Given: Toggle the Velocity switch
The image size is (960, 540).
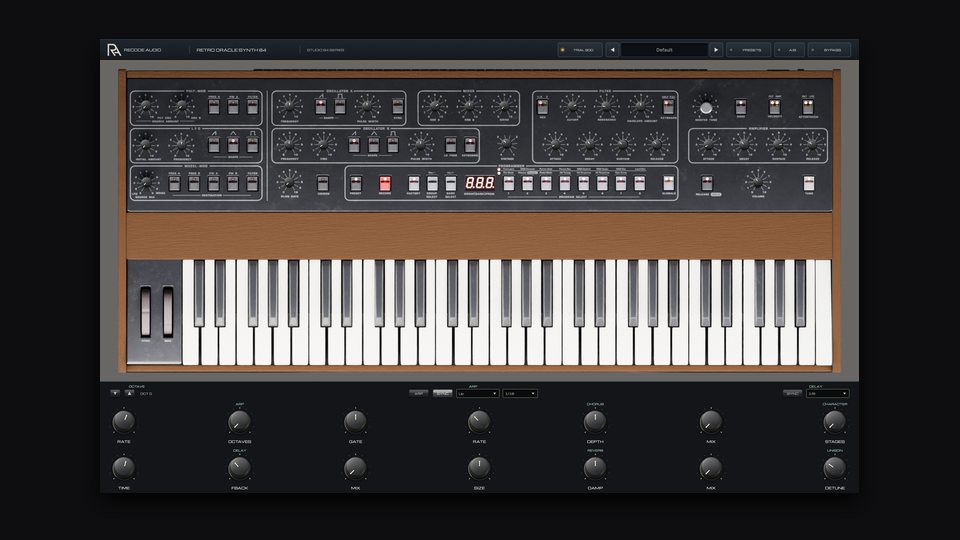Looking at the screenshot, I should point(774,107).
